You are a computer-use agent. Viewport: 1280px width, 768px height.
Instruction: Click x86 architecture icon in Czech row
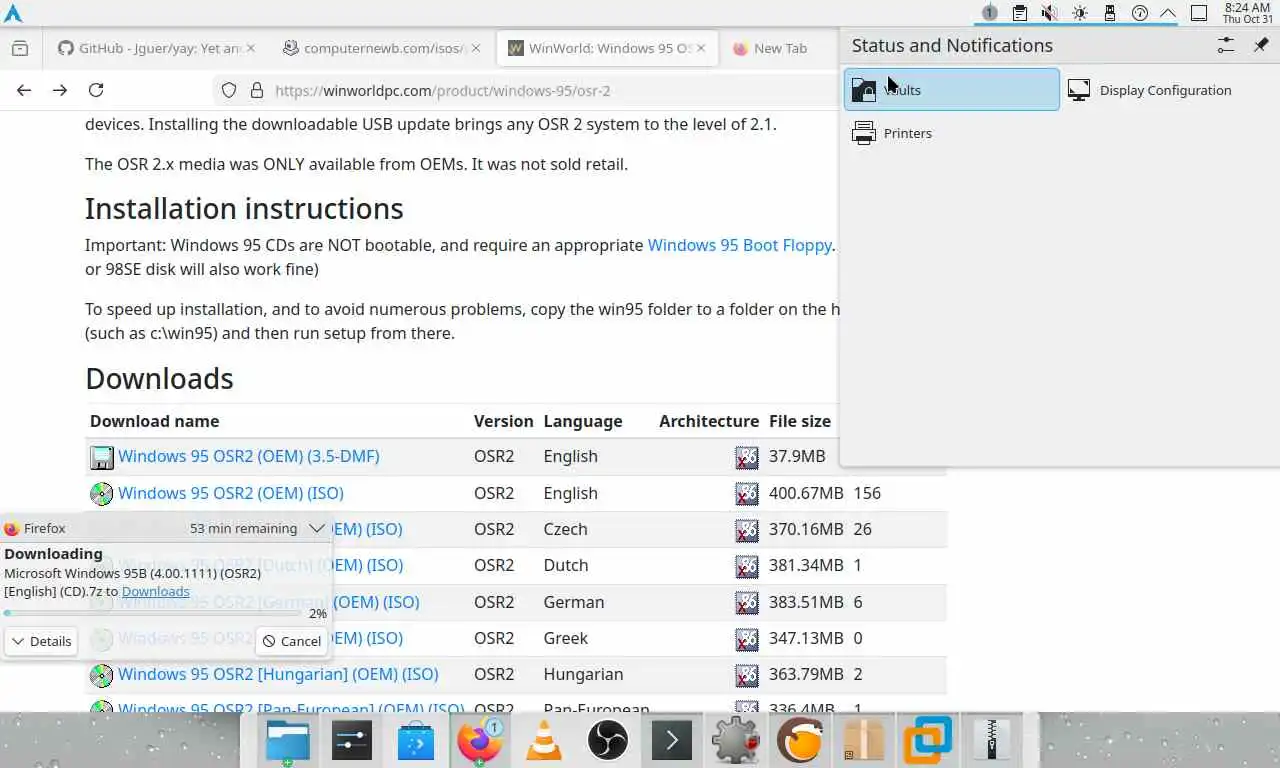746,531
